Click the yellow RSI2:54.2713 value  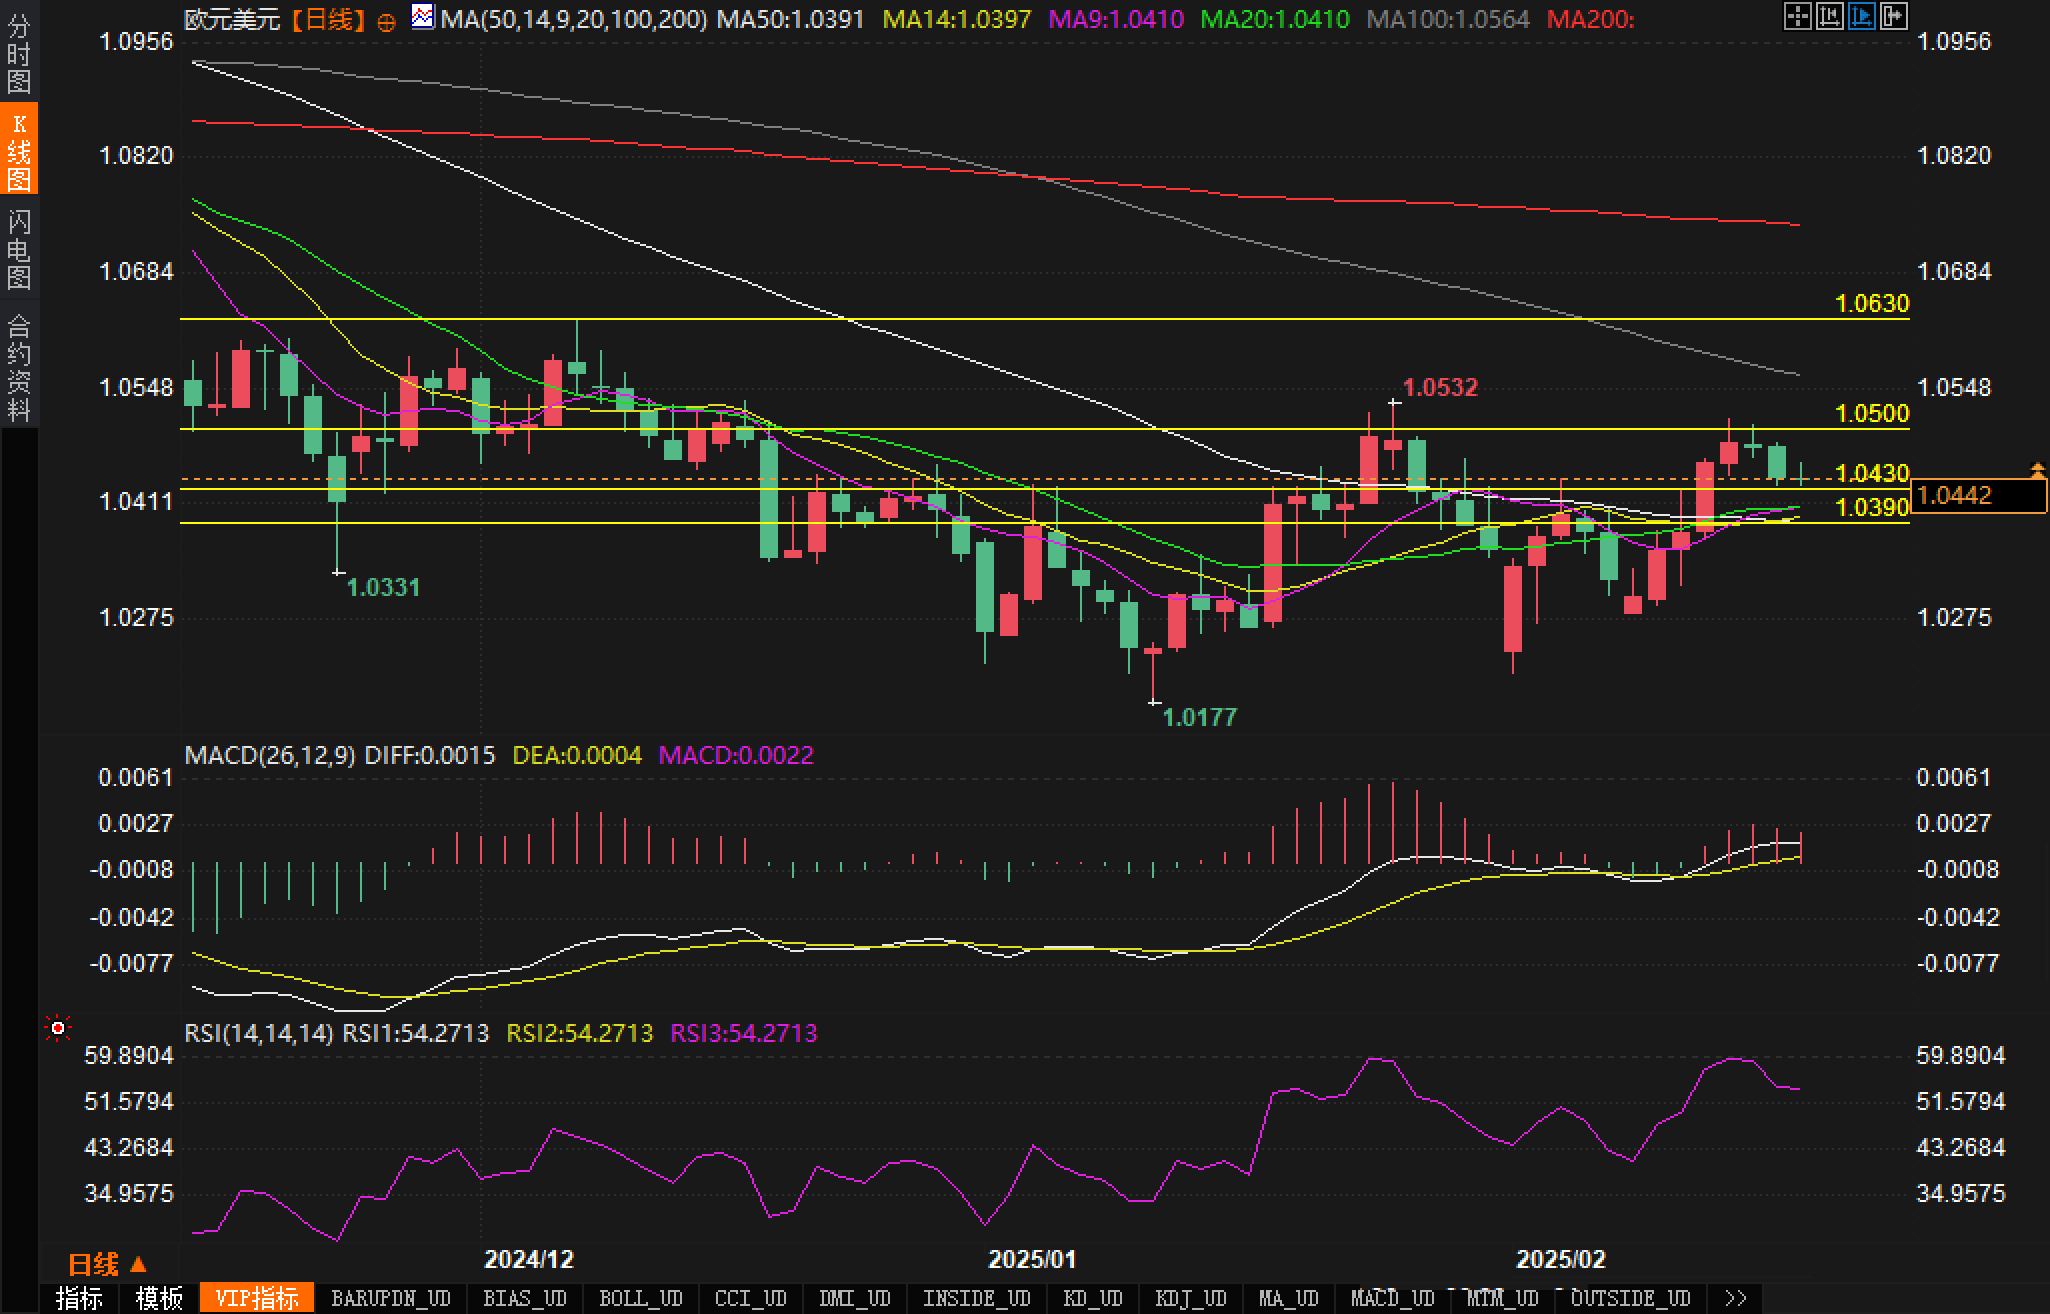point(580,1033)
